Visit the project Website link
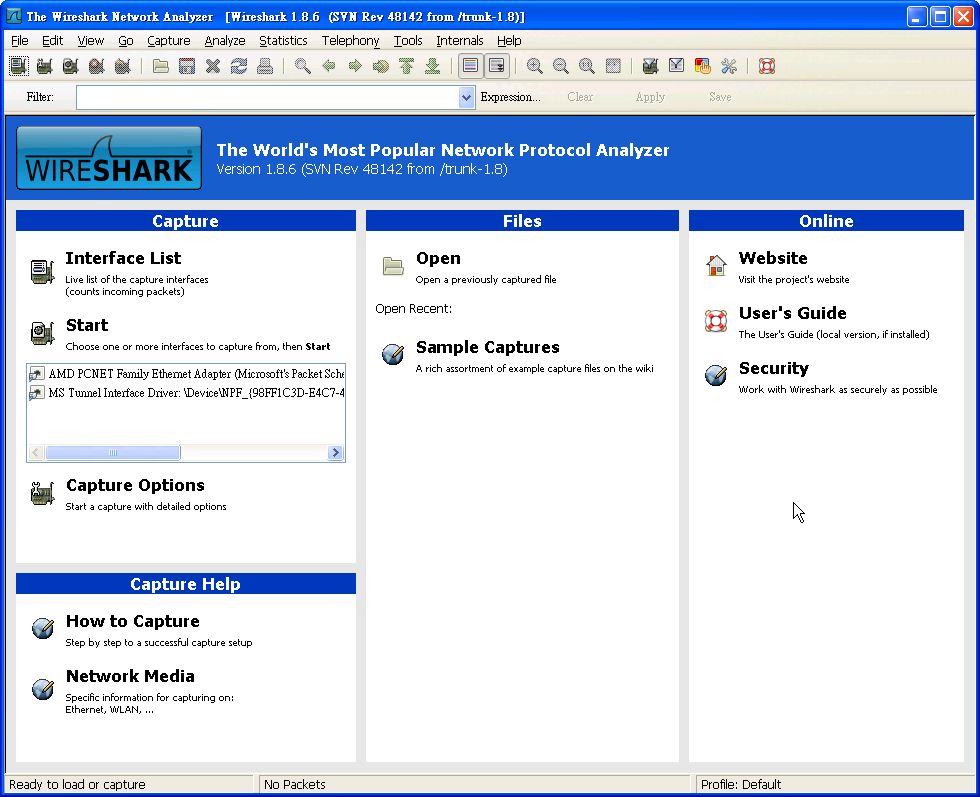The height and width of the screenshot is (797, 980). [x=773, y=258]
